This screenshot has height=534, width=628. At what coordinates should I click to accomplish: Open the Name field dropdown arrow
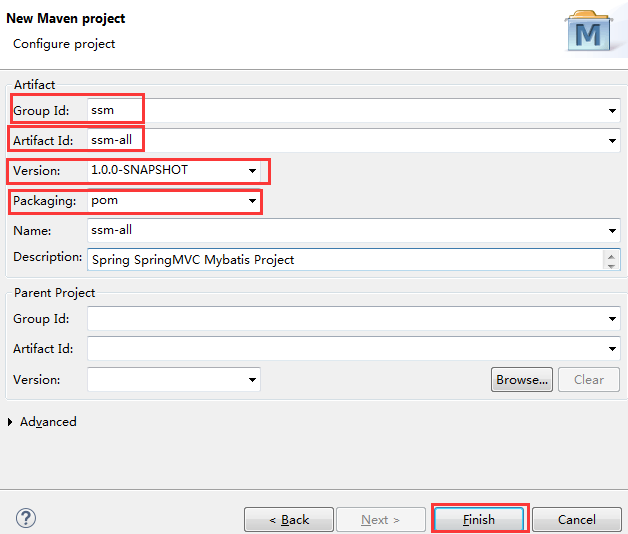[612, 231]
